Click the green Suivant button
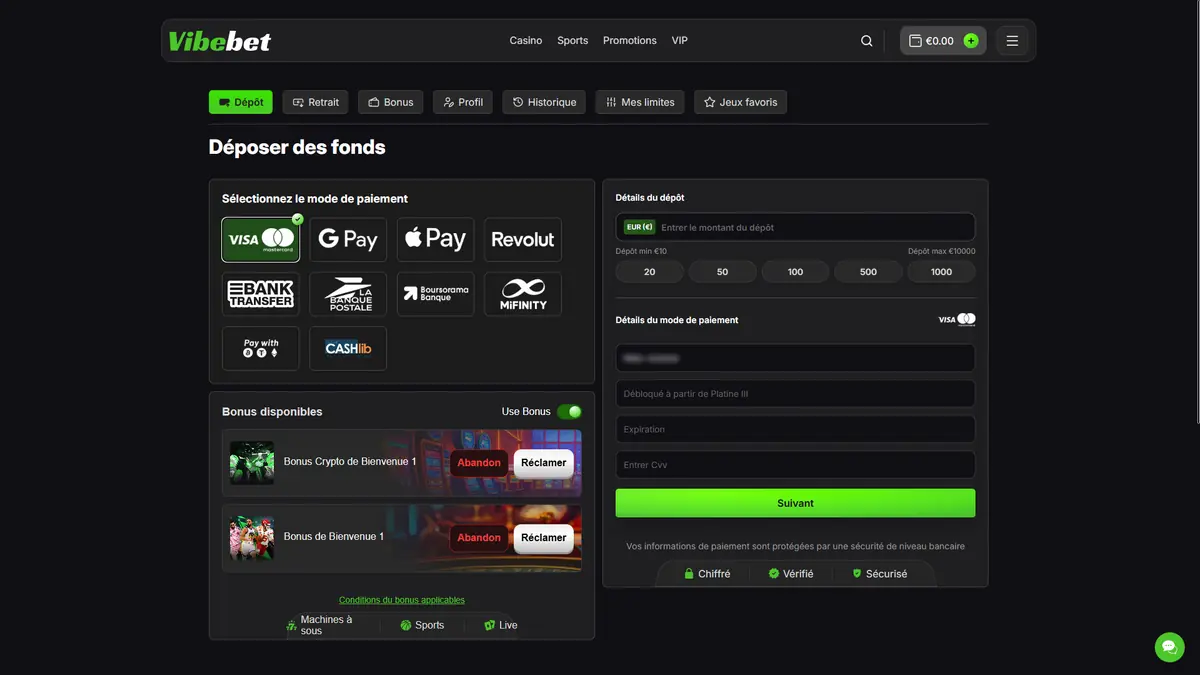This screenshot has height=675, width=1200. [x=795, y=503]
